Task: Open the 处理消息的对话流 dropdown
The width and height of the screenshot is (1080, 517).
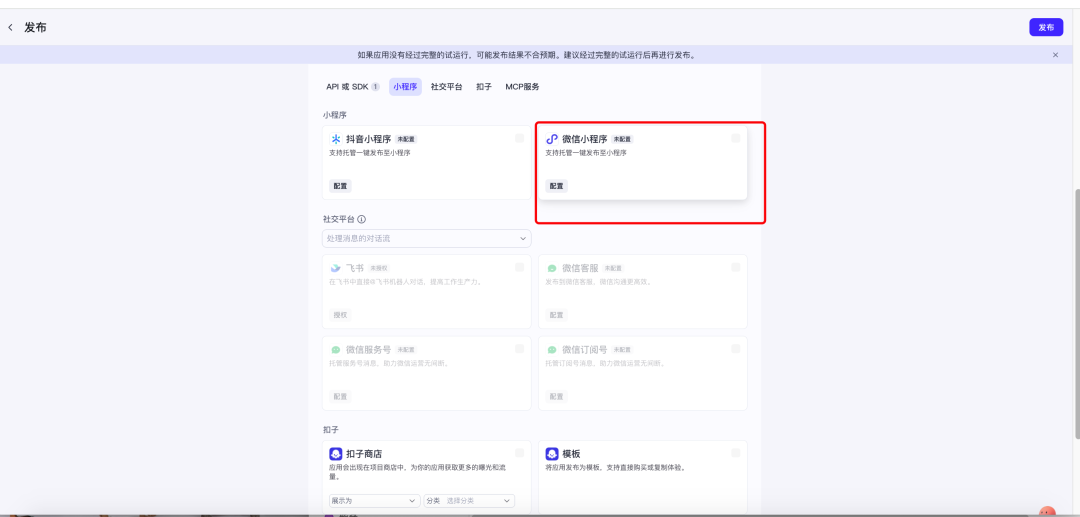Action: (x=426, y=238)
